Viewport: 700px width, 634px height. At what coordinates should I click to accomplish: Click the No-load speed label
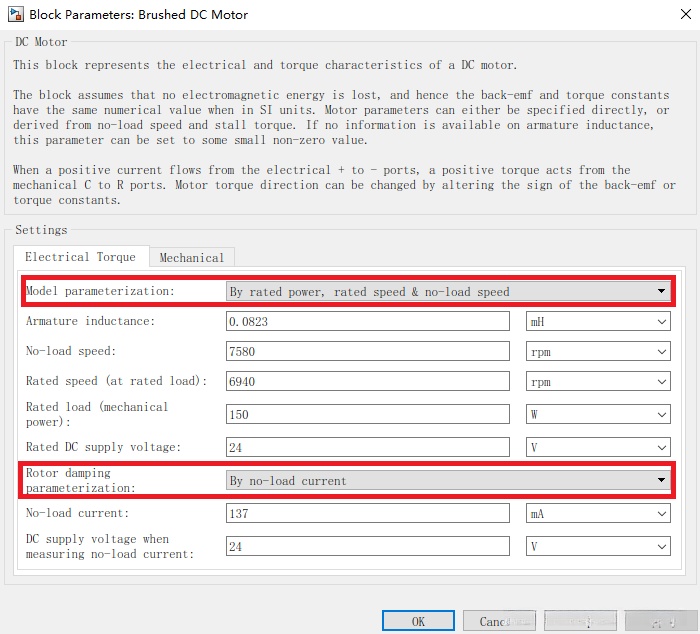71,351
